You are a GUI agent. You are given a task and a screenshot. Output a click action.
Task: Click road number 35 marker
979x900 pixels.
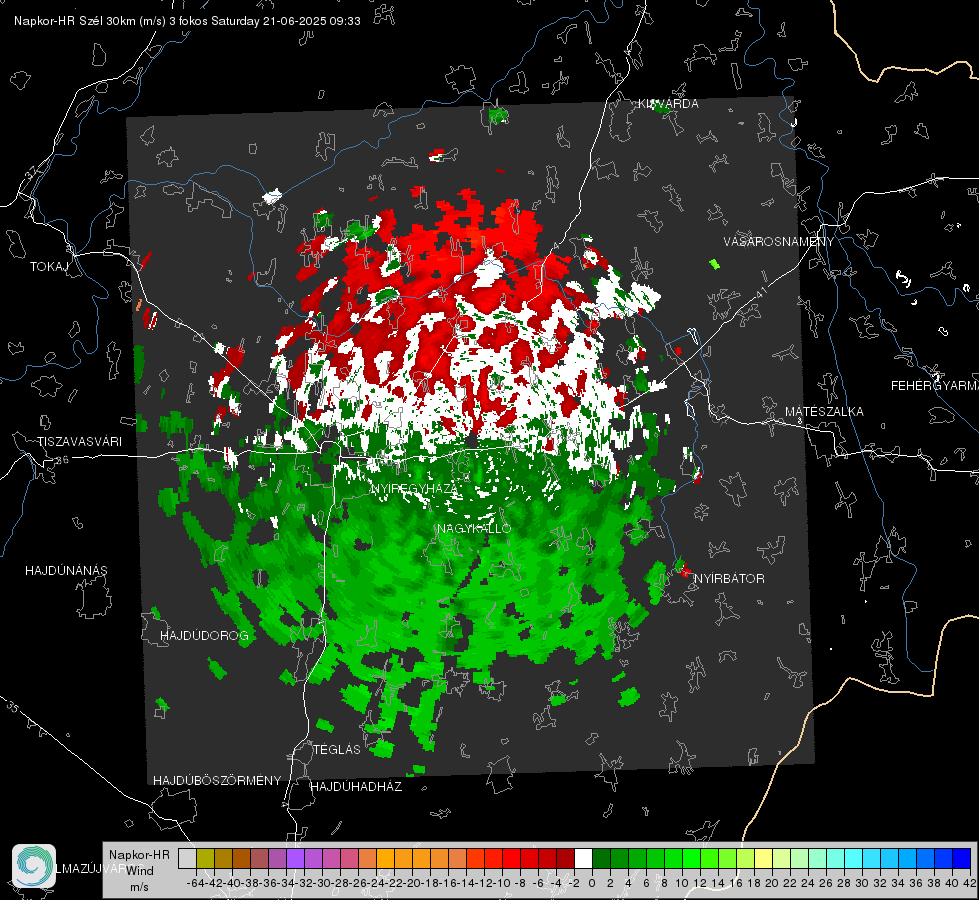pos(12,706)
